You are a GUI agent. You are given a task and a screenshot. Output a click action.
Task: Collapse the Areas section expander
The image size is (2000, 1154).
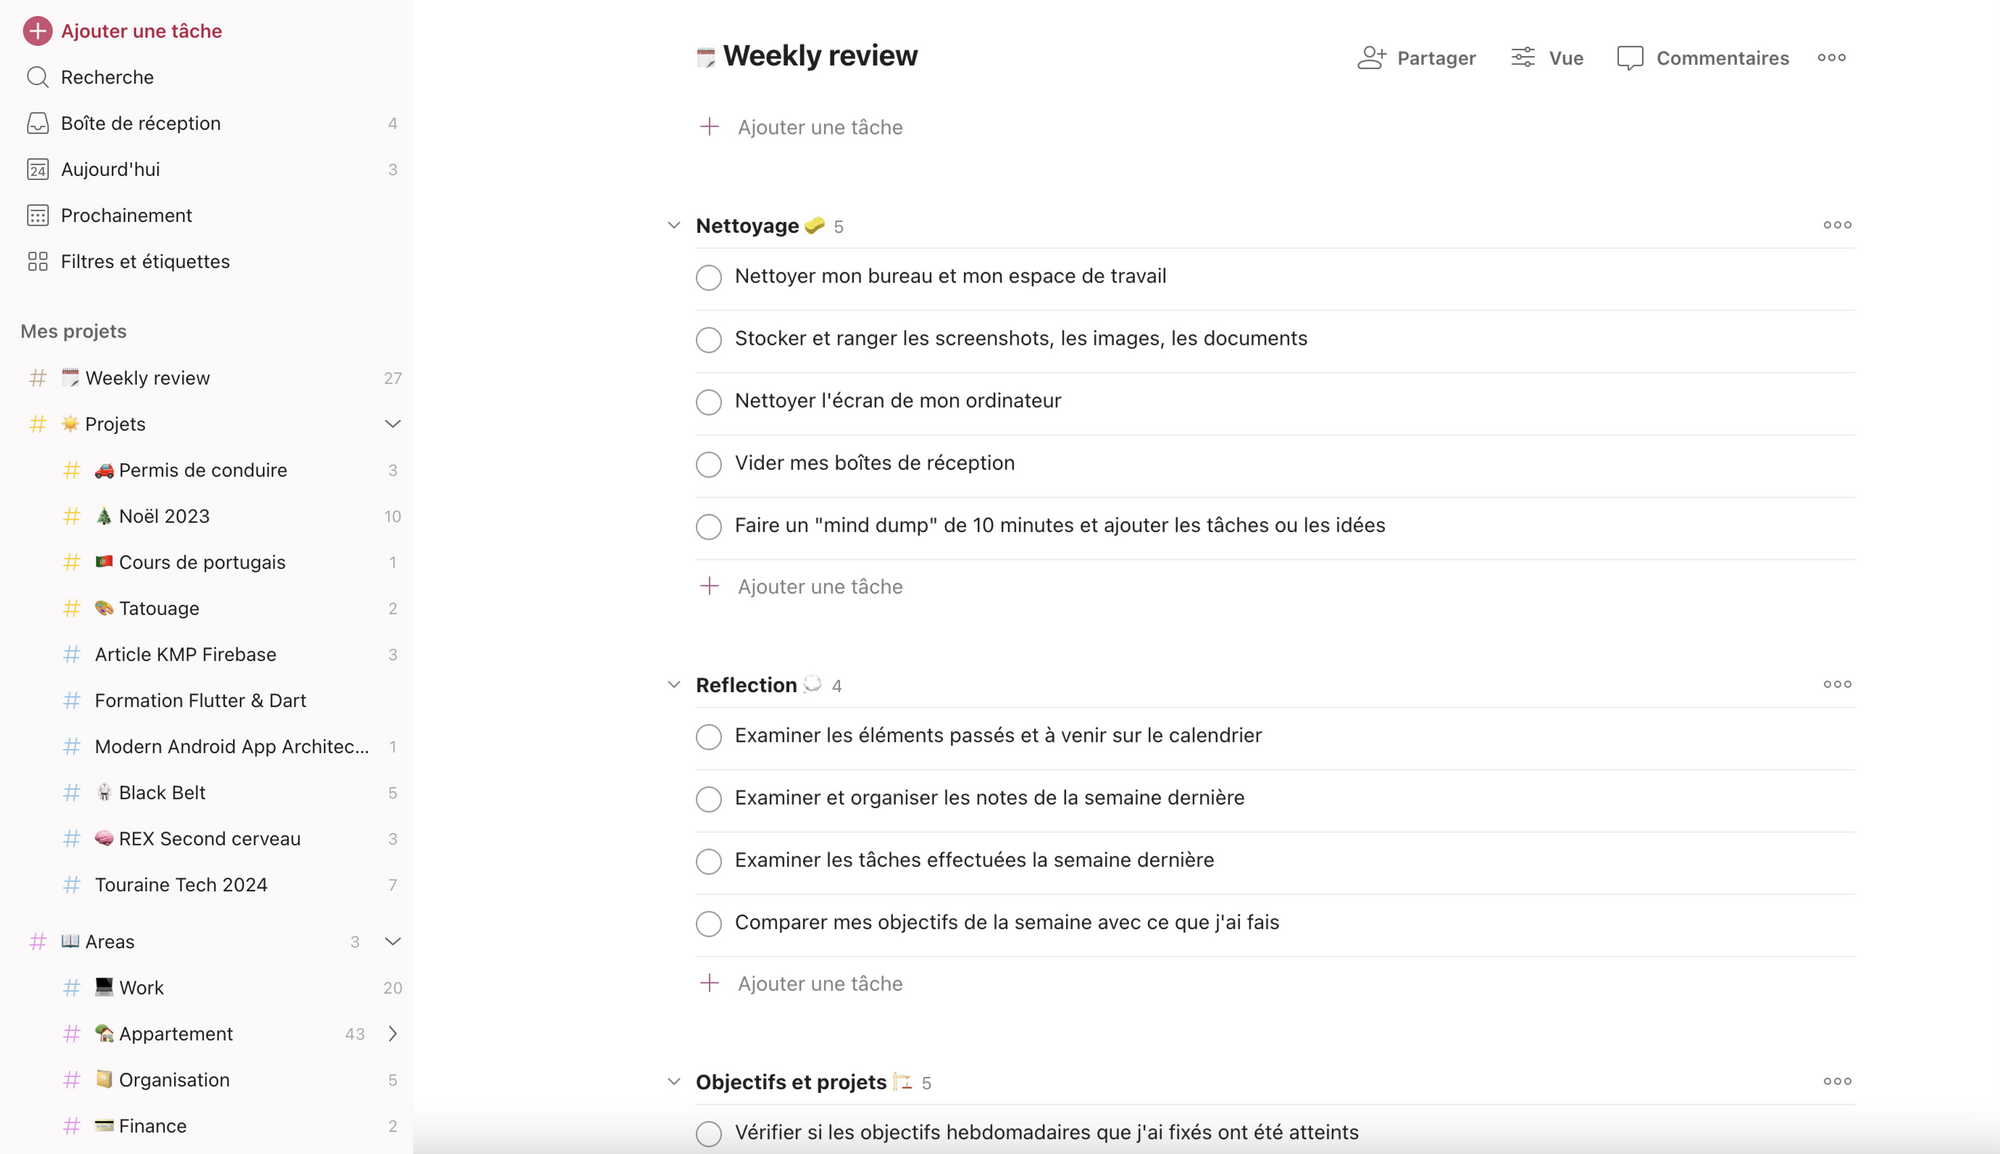click(390, 941)
